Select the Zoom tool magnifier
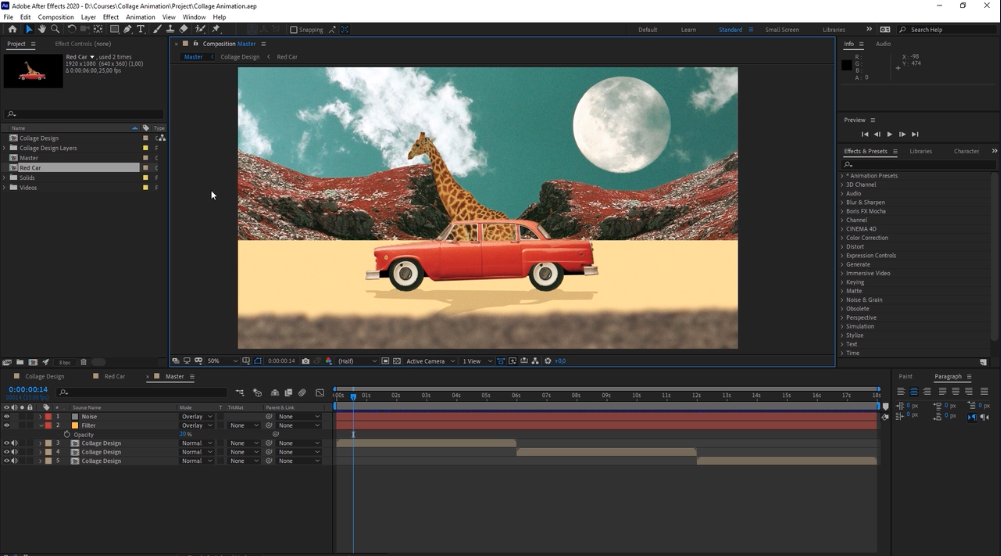This screenshot has height=556, width=1001. (53, 29)
